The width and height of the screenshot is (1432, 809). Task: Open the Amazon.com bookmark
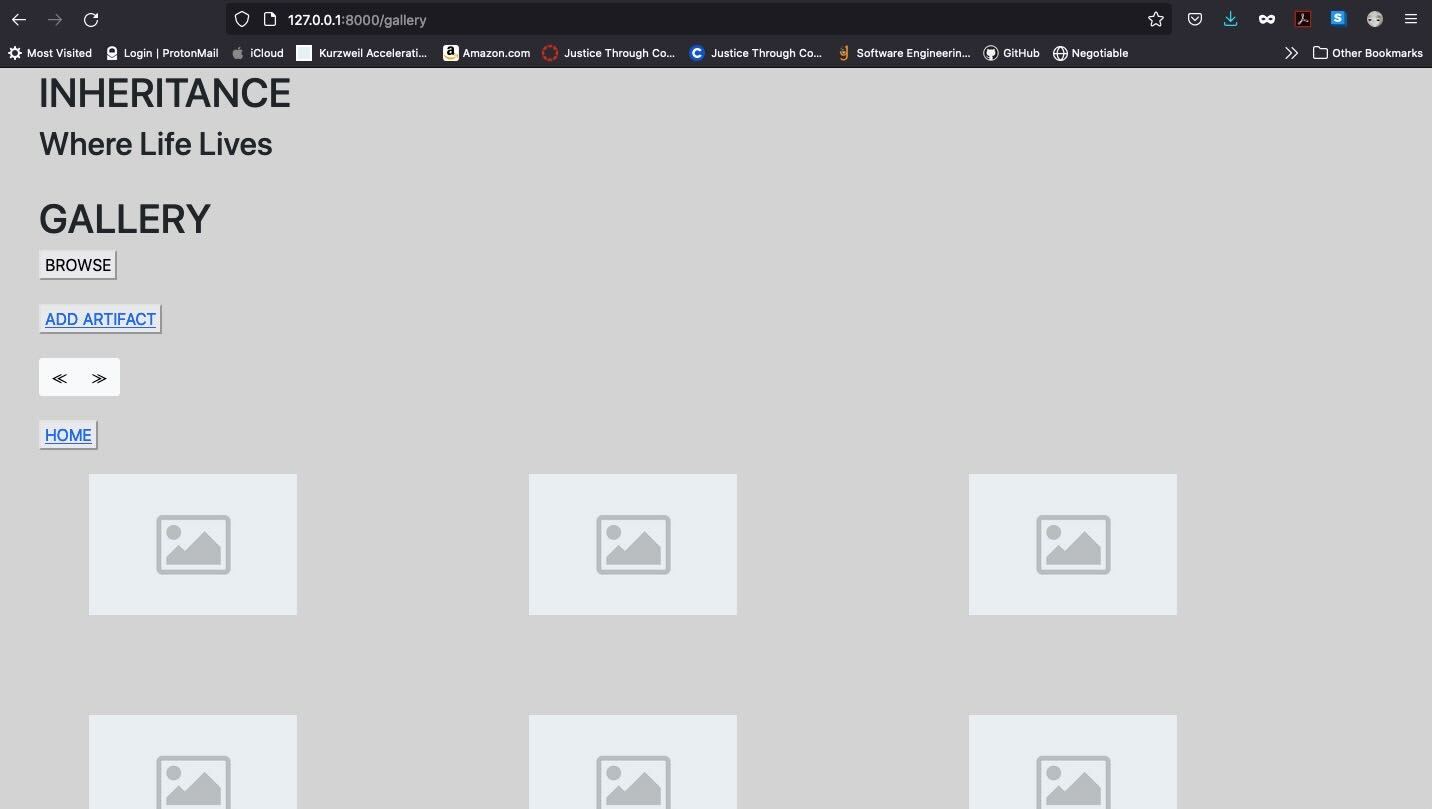click(x=487, y=53)
